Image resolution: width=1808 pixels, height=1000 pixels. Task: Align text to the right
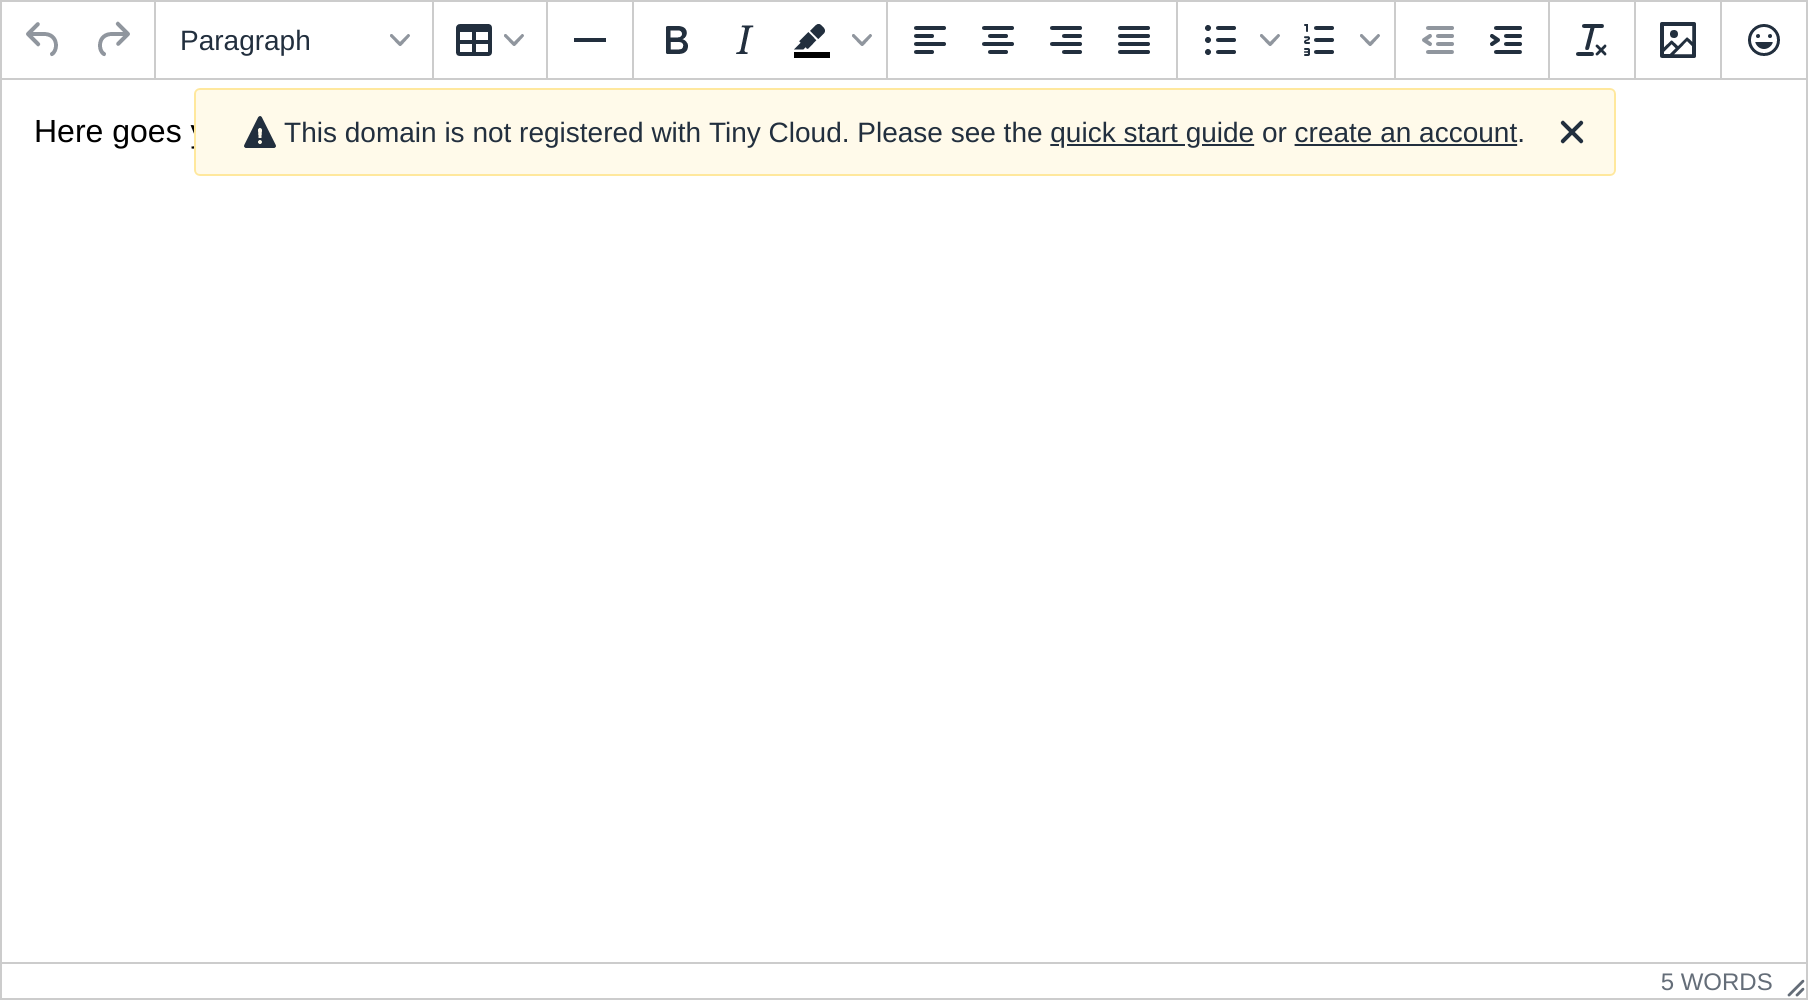[x=1066, y=40]
